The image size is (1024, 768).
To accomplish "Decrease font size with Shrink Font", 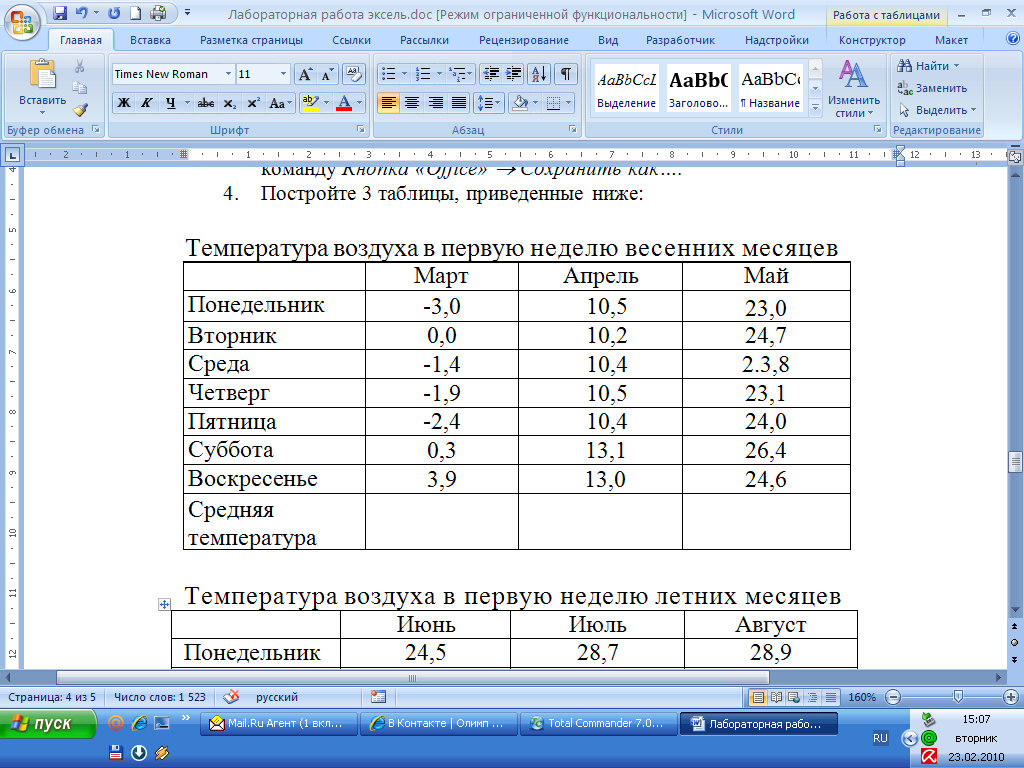I will [327, 74].
